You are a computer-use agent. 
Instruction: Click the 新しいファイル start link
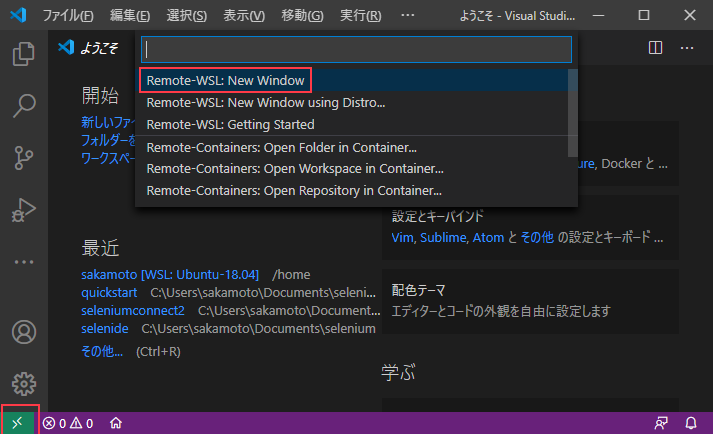tap(108, 122)
